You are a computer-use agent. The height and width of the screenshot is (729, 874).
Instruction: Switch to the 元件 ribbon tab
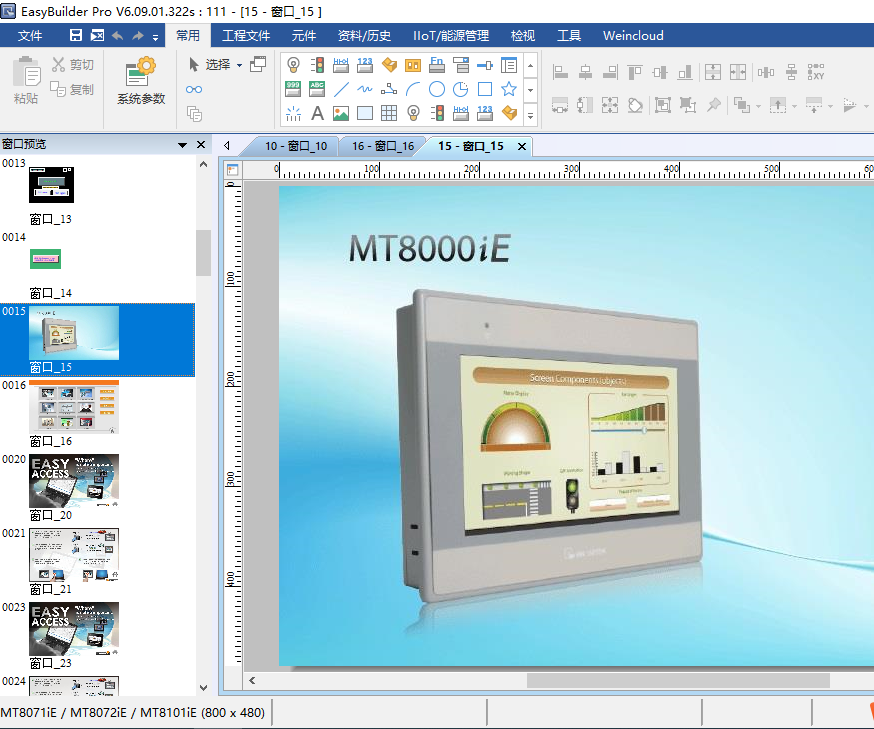304,36
